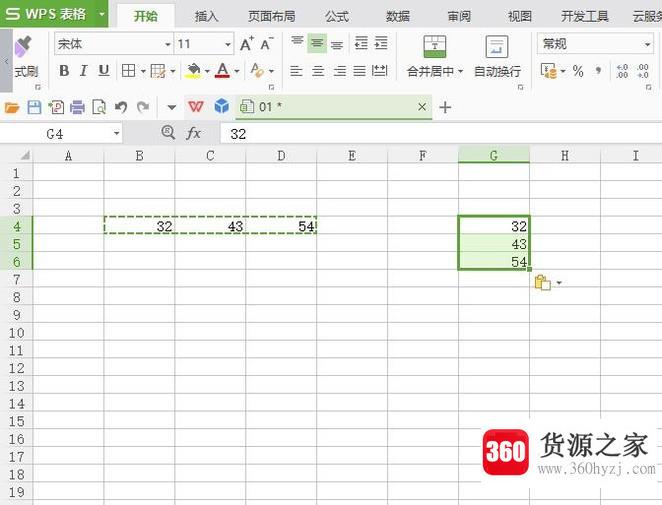Image resolution: width=662 pixels, height=505 pixels.
Task: Open the 宋体 font name dropdown
Action: tap(168, 44)
